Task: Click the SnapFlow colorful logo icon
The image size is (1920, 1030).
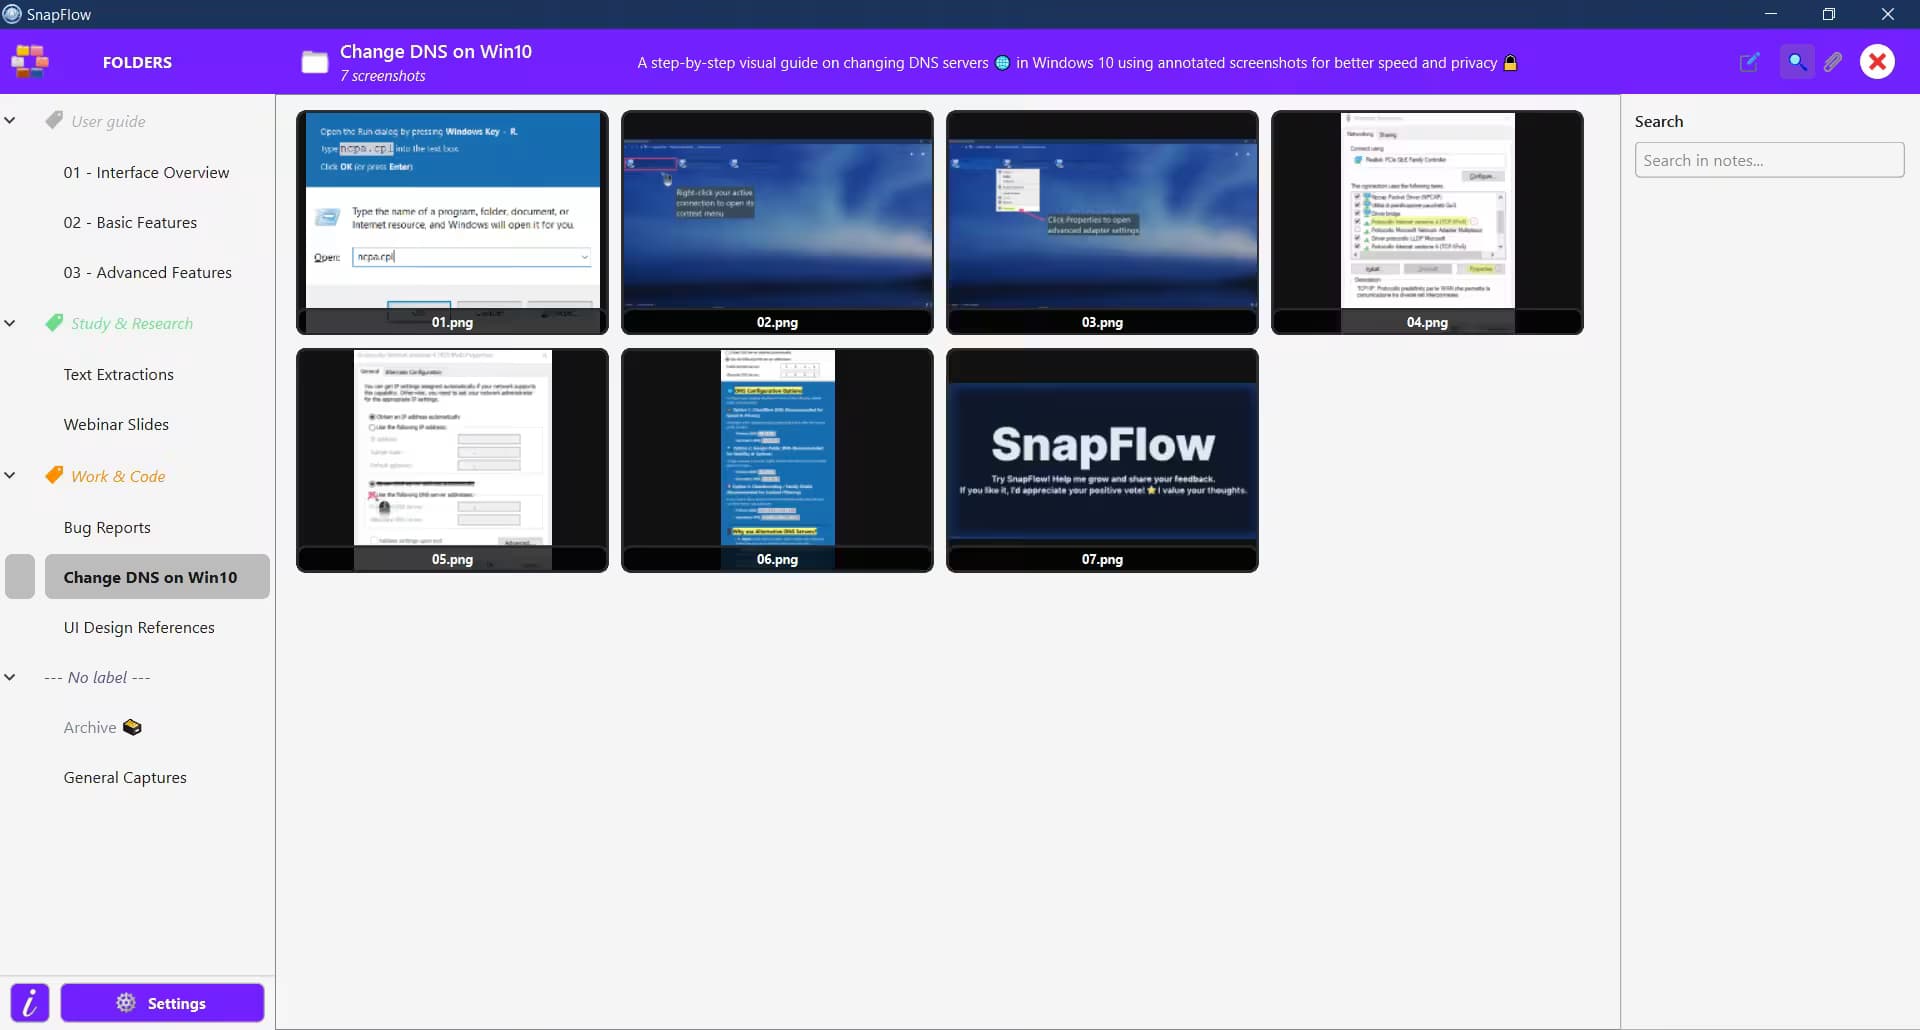Action: click(x=30, y=62)
